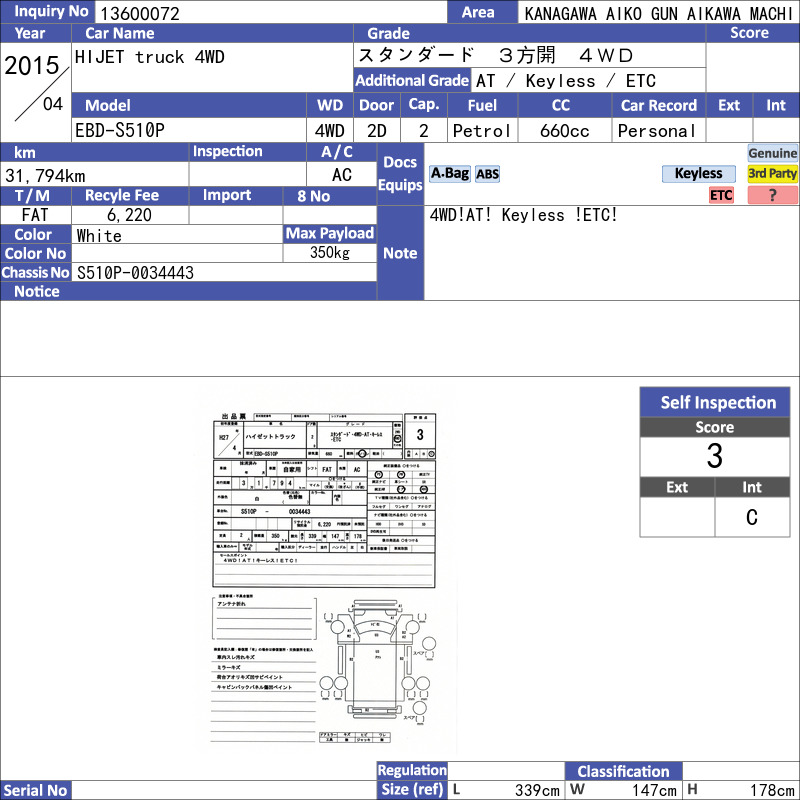This screenshot has height=800, width=800.
Task: Click the Notice header bar
Action: [x=188, y=292]
